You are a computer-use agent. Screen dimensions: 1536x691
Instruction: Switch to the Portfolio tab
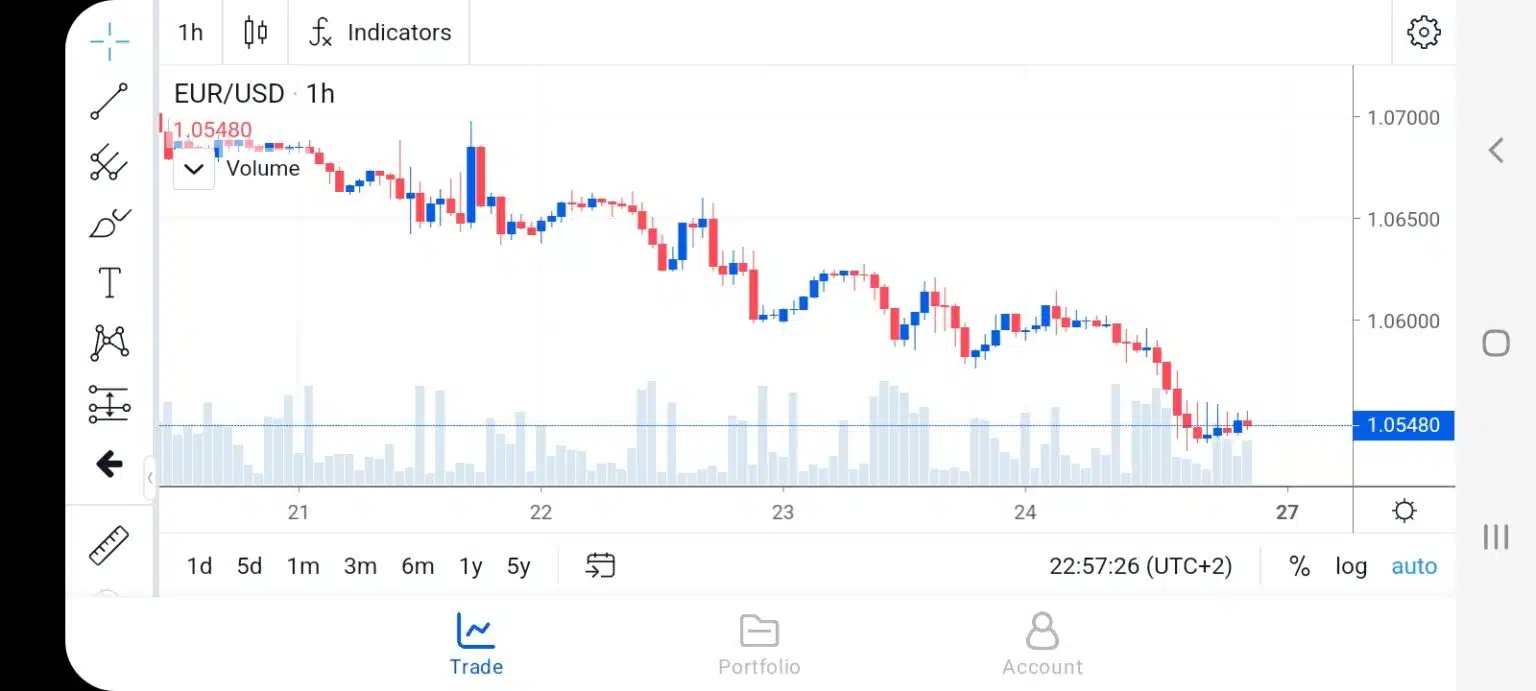click(759, 645)
